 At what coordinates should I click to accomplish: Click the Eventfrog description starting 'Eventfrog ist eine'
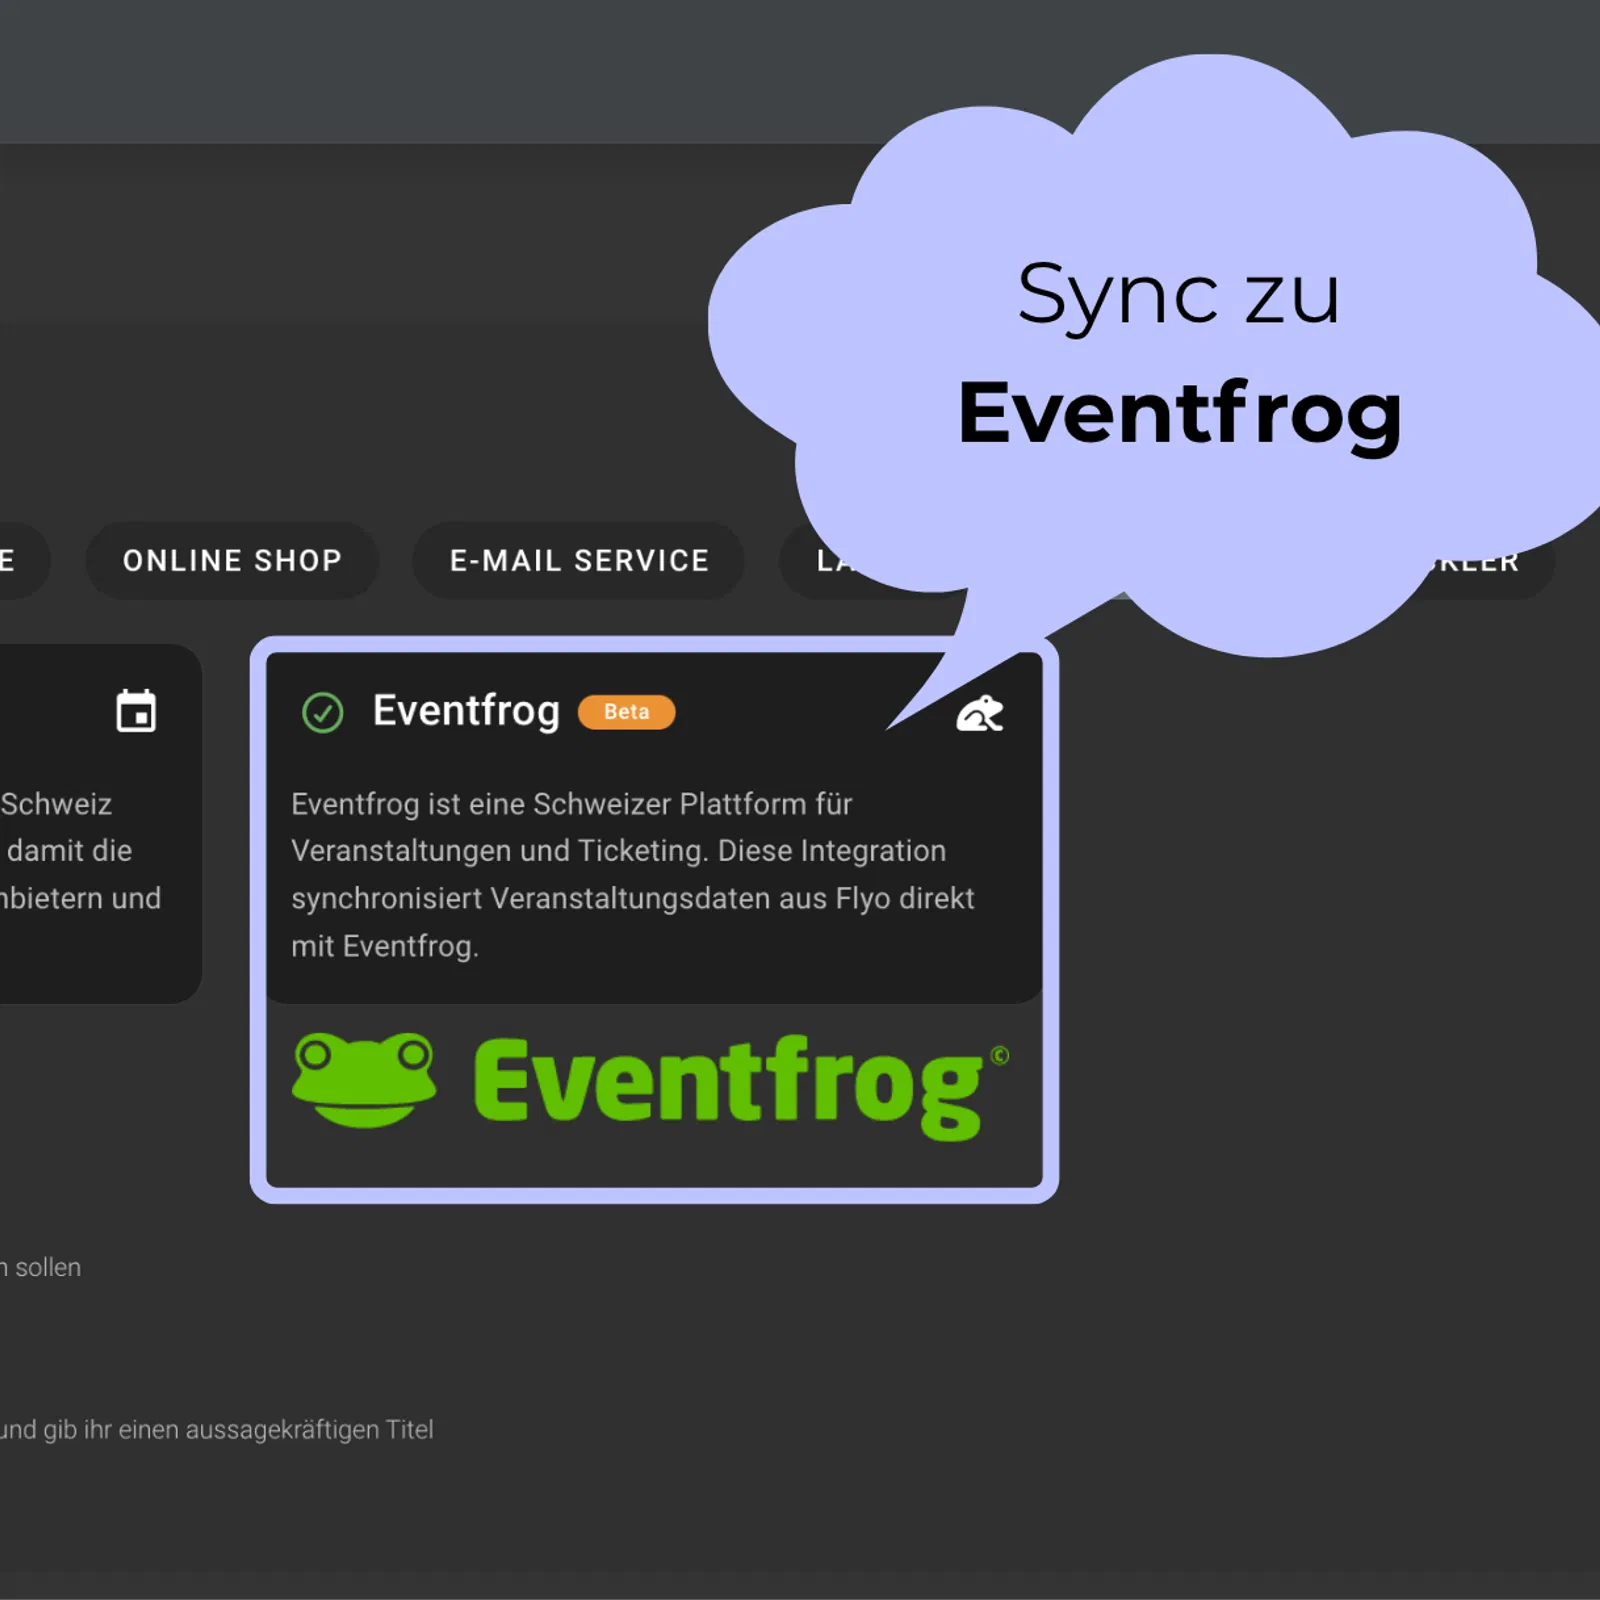(x=633, y=875)
